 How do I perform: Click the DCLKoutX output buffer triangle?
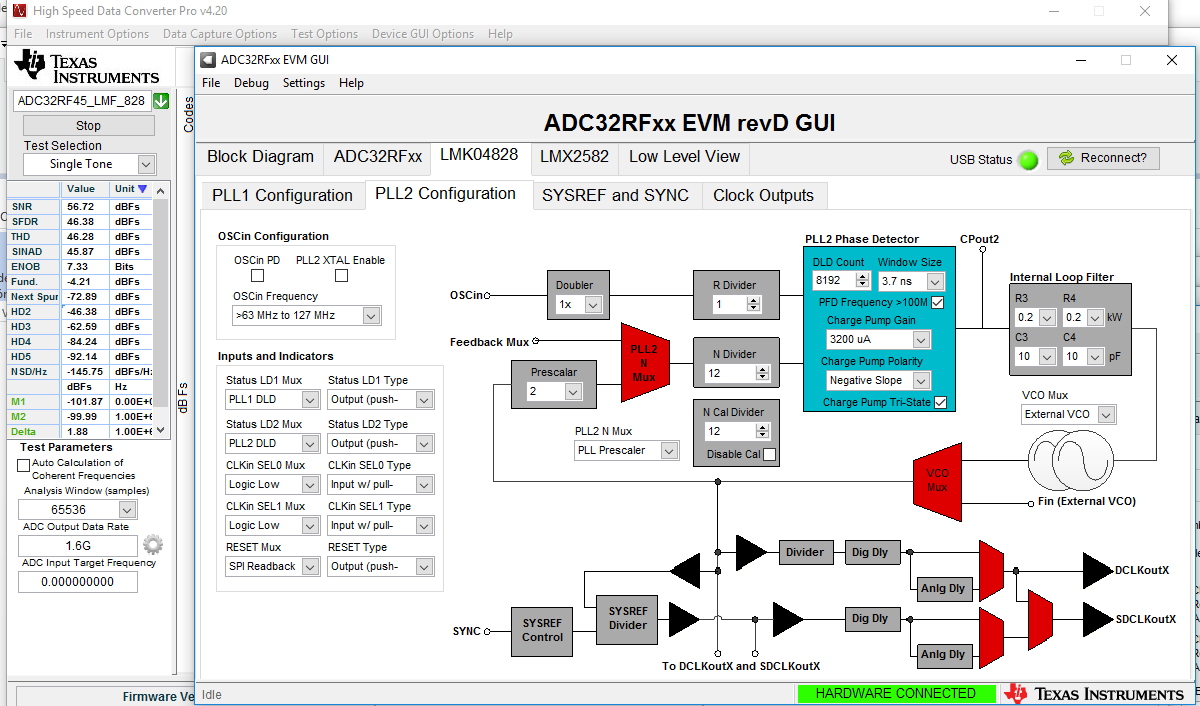(1097, 571)
